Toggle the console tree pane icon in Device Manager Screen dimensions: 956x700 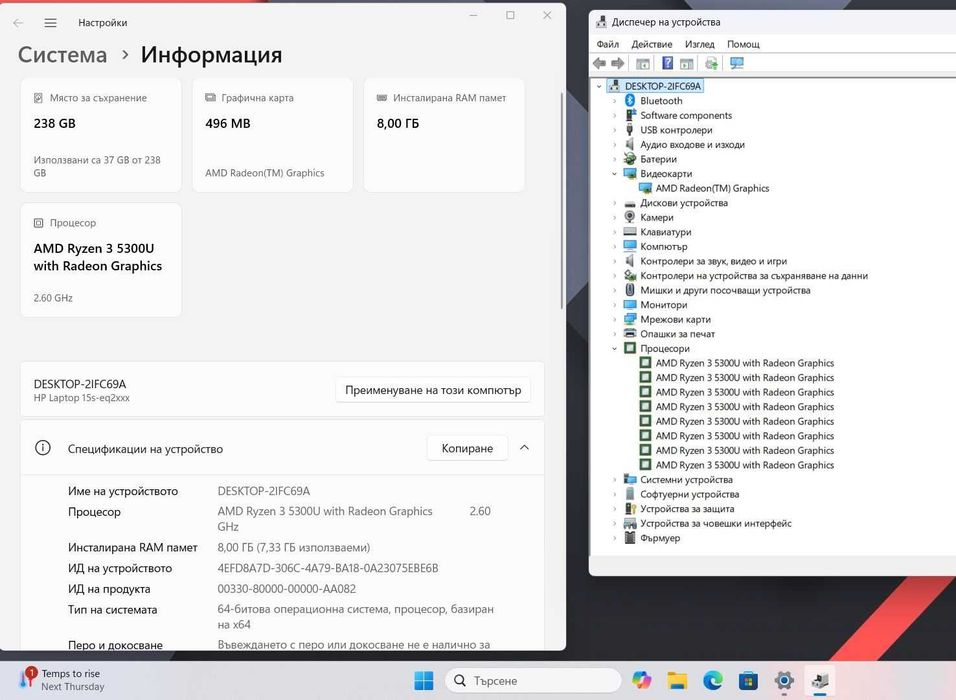pyautogui.click(x=643, y=63)
